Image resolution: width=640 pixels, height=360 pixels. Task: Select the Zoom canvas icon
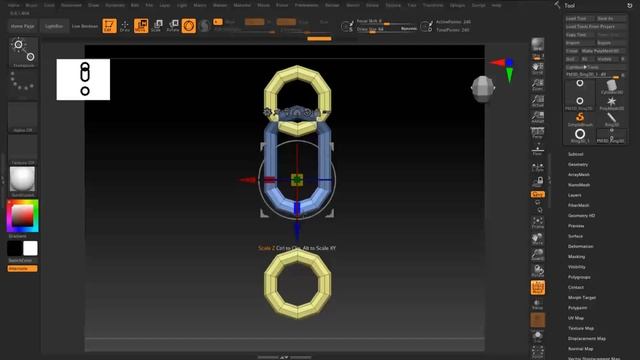click(x=538, y=84)
